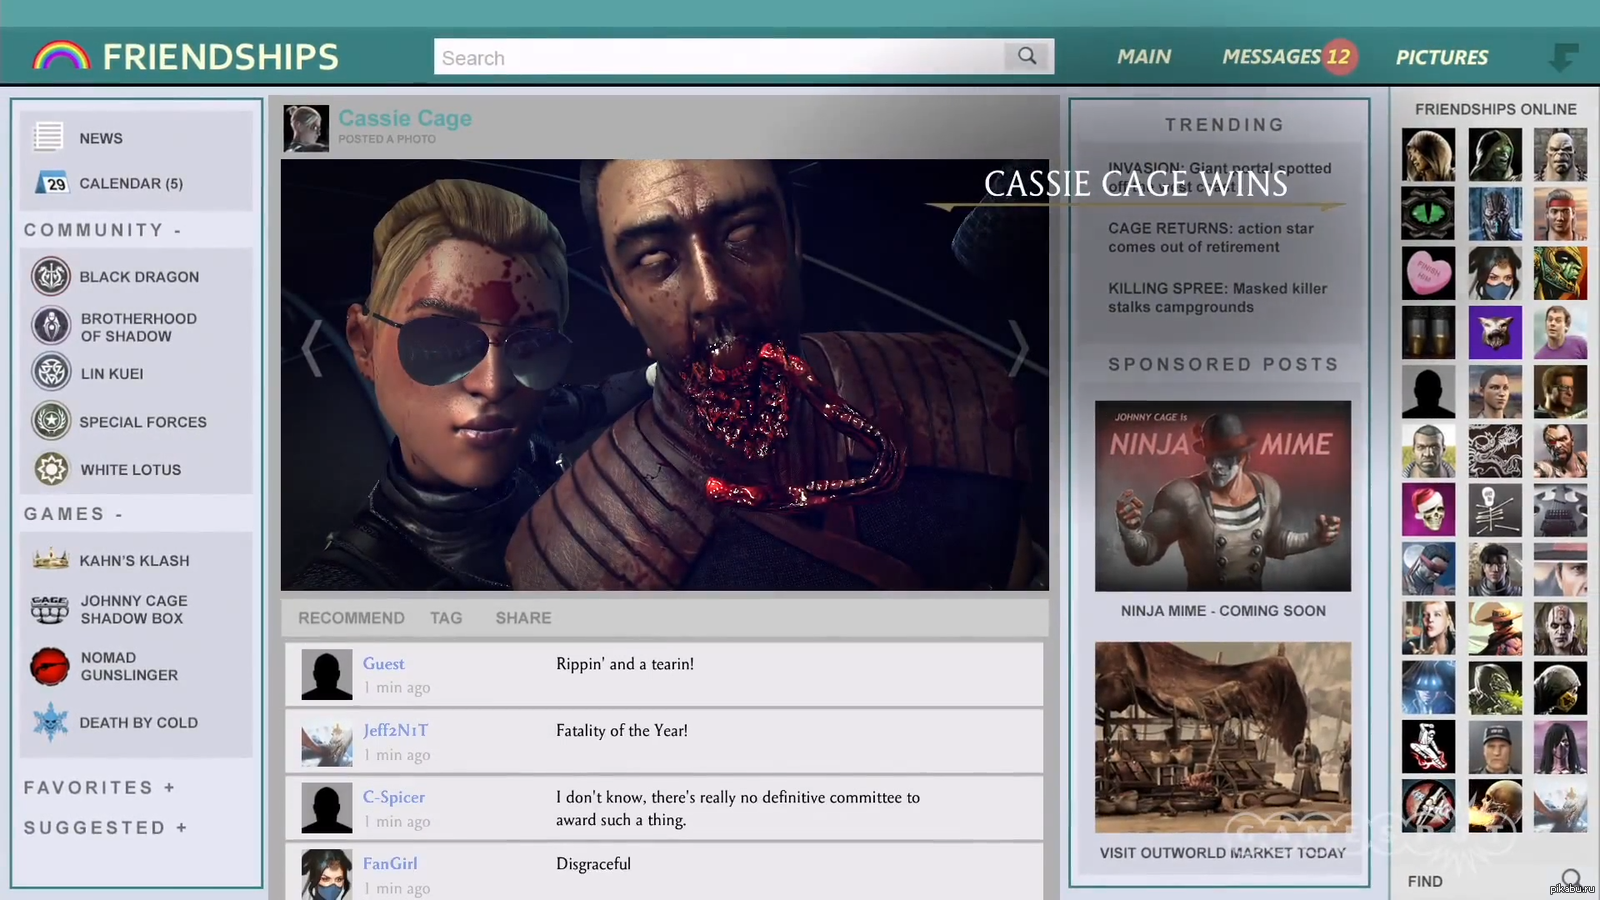Click the Search input field

tap(720, 57)
